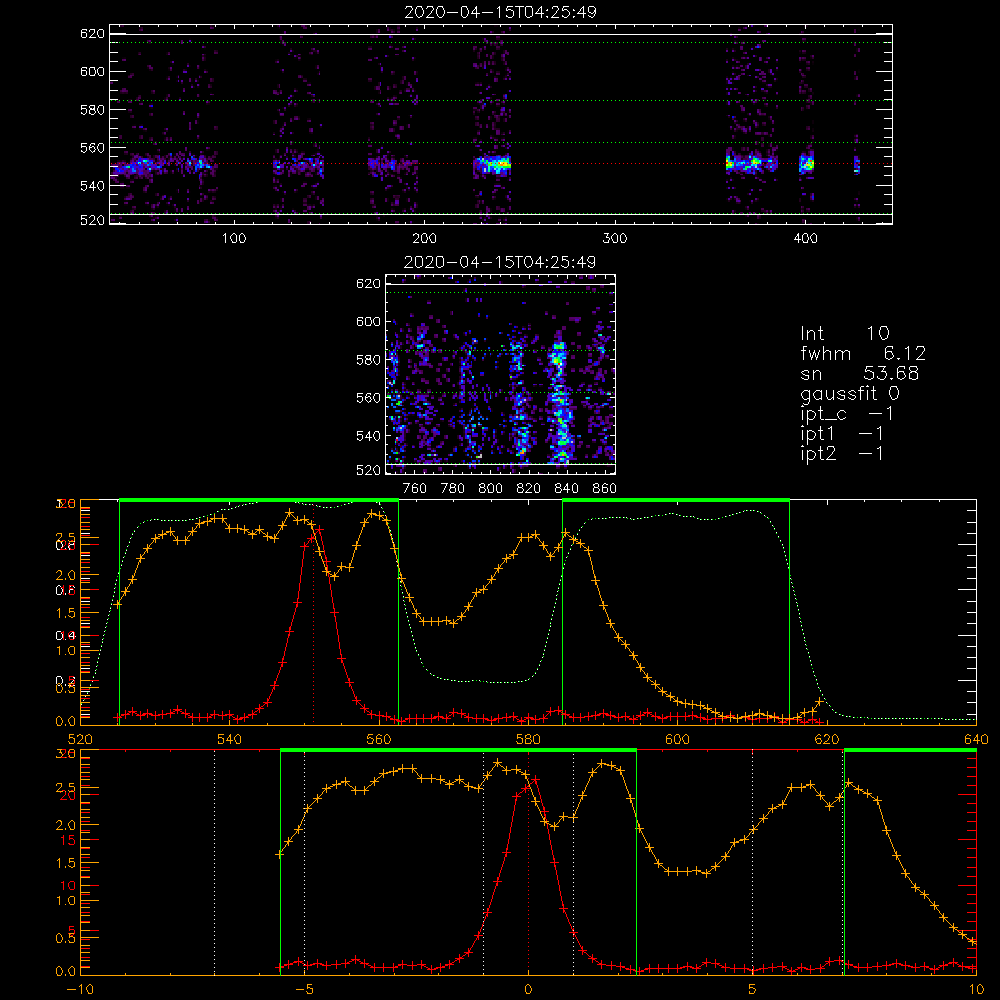Click x-axis label 820 of the small spectrogram
The width and height of the screenshot is (1000, 1000).
[x=528, y=489]
